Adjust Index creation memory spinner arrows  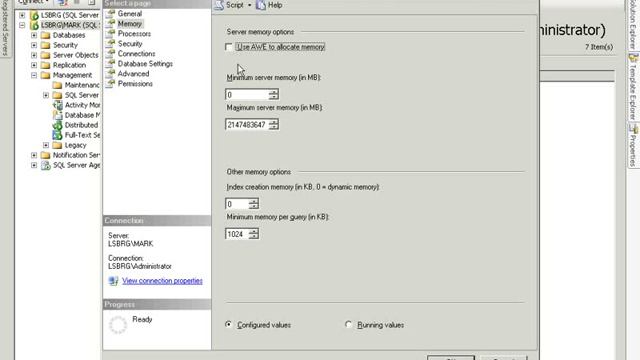pos(253,204)
